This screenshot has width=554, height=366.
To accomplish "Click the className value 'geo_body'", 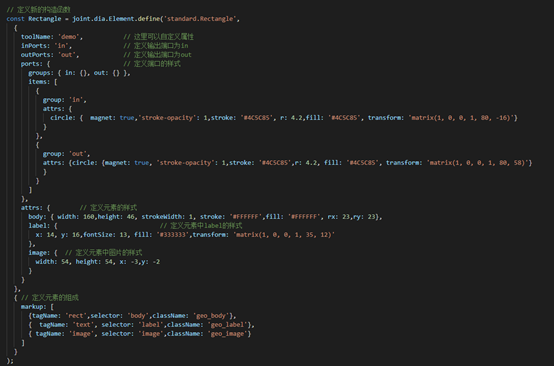I will coord(211,315).
